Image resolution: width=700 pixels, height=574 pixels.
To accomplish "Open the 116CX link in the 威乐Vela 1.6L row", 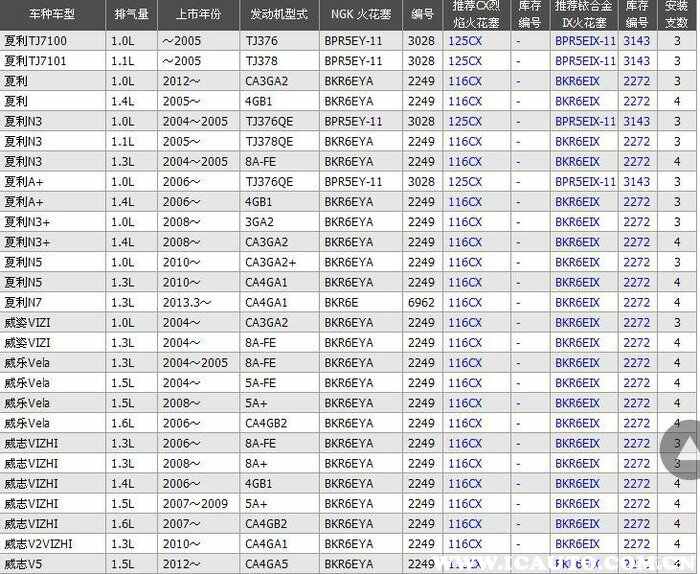I will (x=465, y=423).
